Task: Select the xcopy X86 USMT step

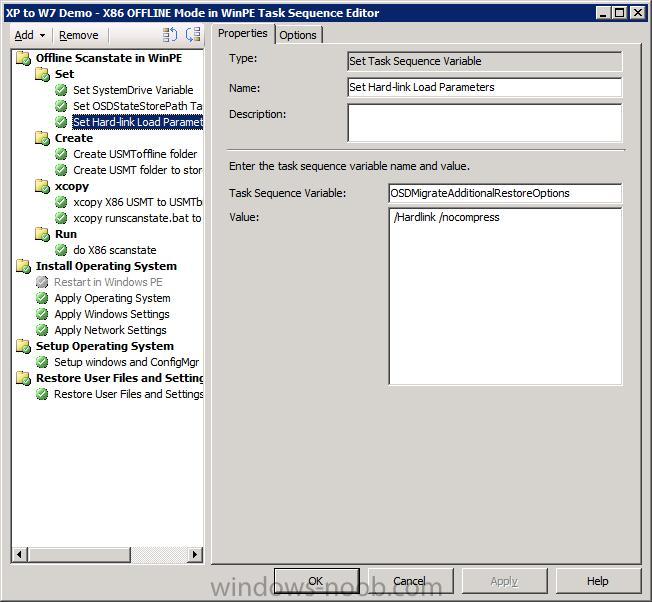Action: pos(137,202)
